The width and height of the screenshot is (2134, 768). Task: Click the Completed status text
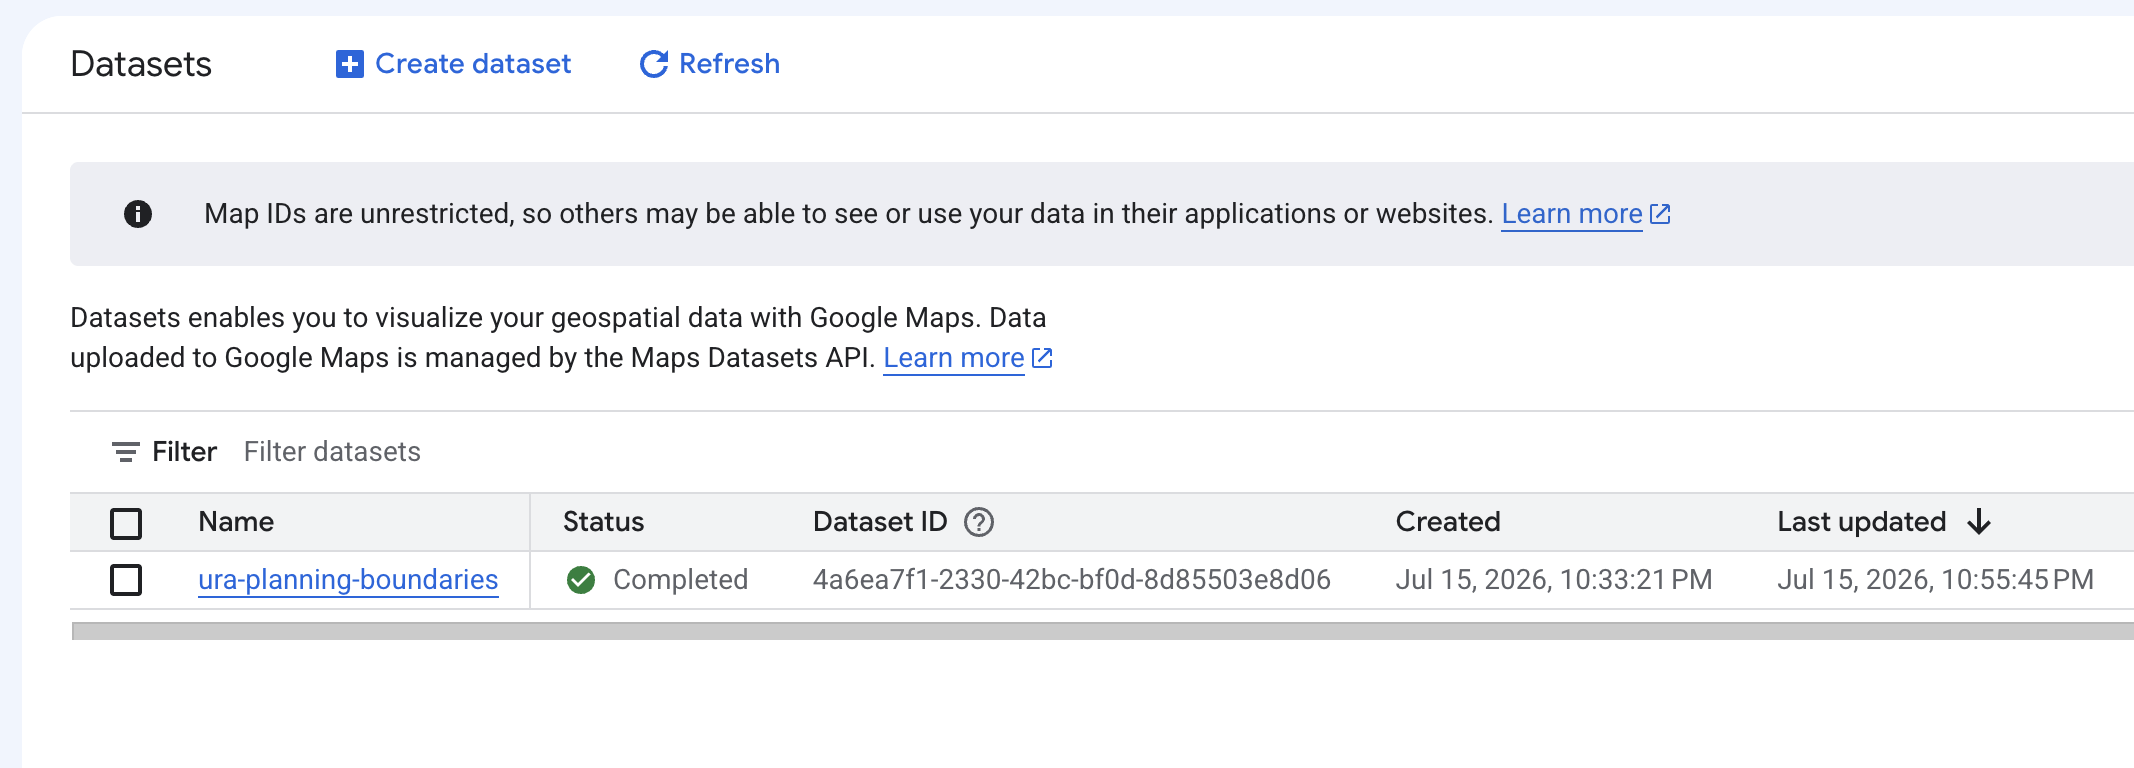click(x=680, y=580)
